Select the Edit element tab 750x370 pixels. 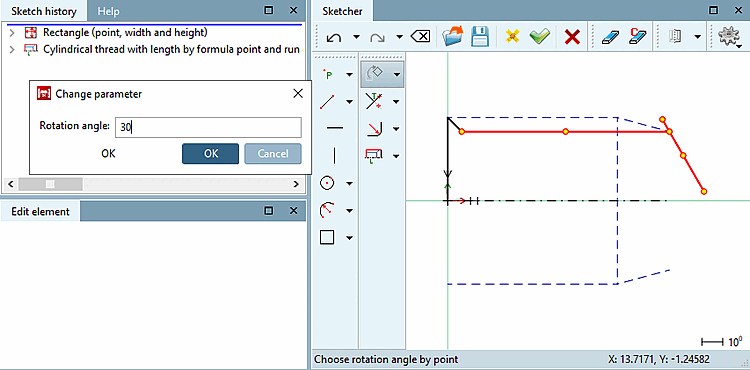[41, 211]
